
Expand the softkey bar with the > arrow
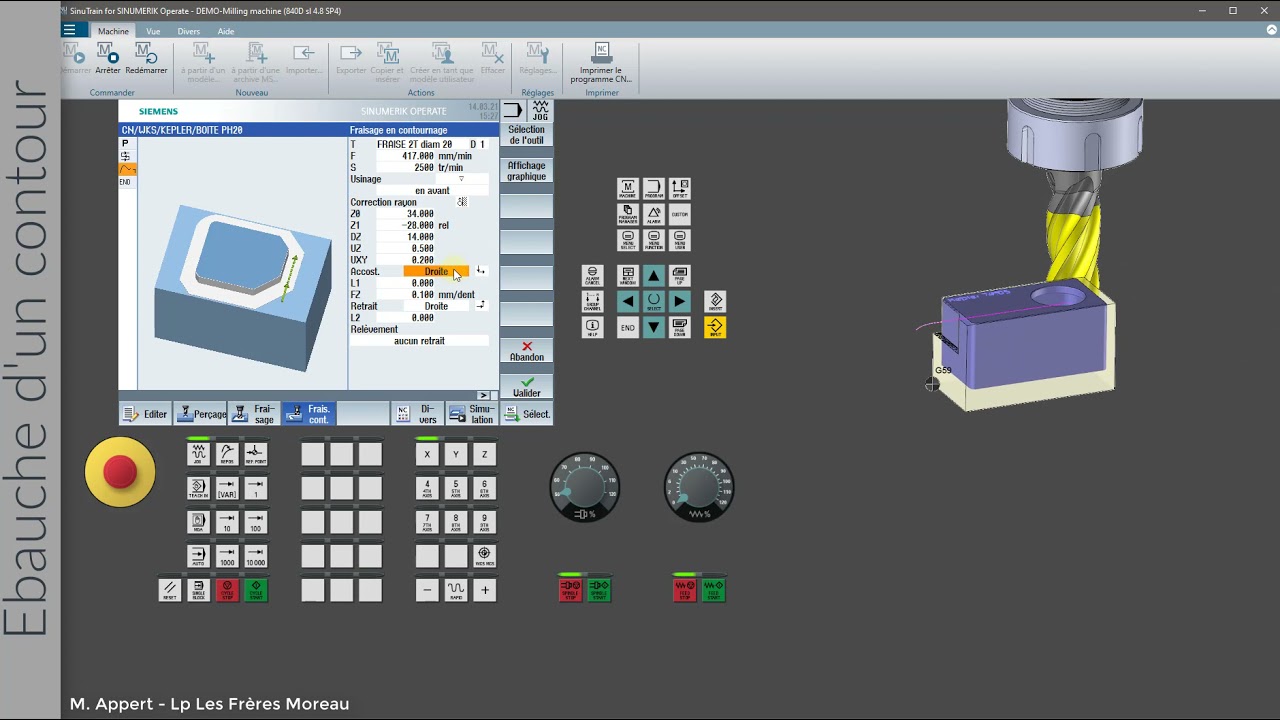pos(484,395)
